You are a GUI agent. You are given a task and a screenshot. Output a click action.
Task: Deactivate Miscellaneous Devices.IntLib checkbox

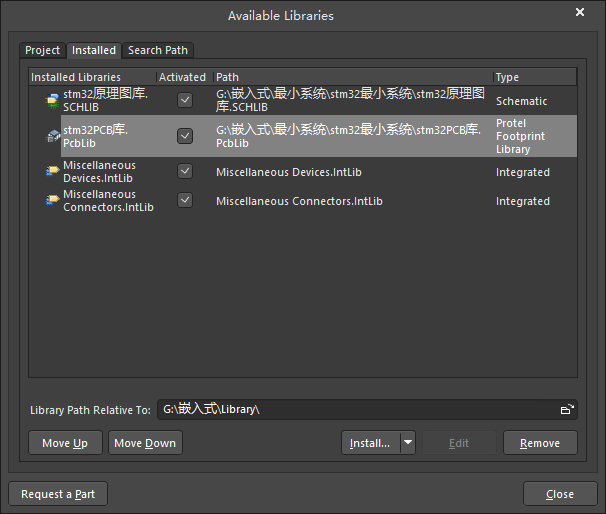click(x=185, y=171)
